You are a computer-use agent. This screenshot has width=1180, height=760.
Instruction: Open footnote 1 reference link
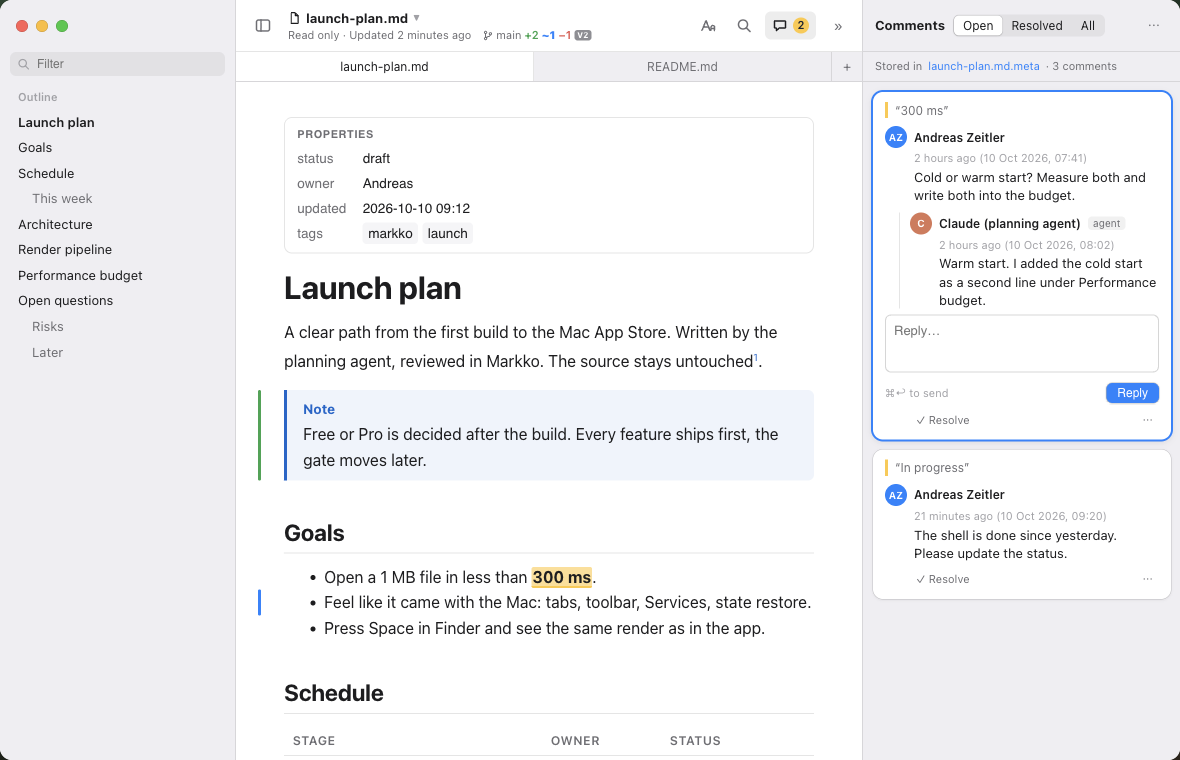point(756,357)
